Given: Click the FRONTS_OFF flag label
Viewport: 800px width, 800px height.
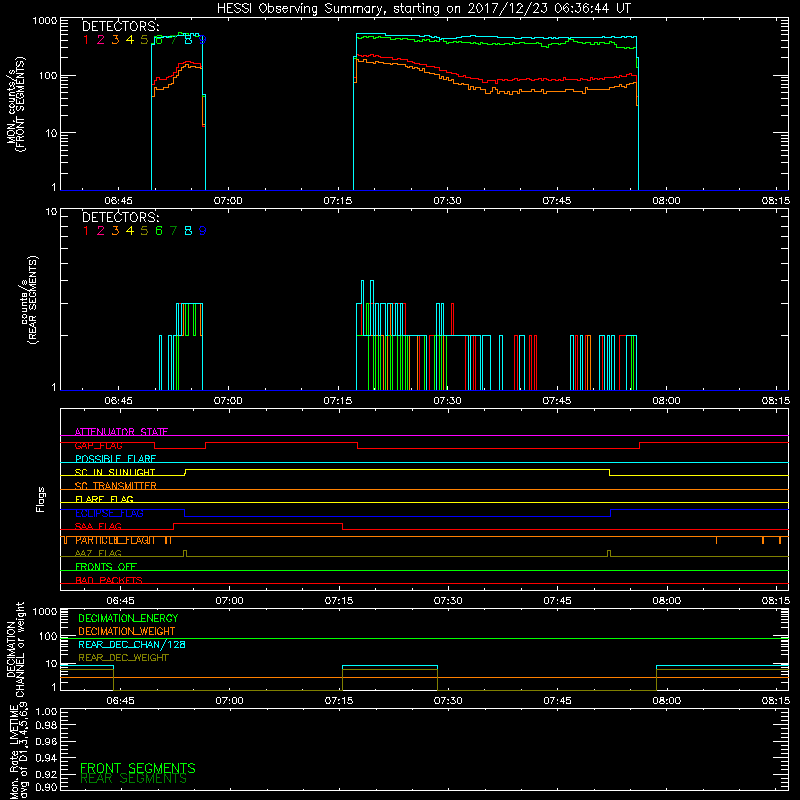Looking at the screenshot, I should (106, 567).
